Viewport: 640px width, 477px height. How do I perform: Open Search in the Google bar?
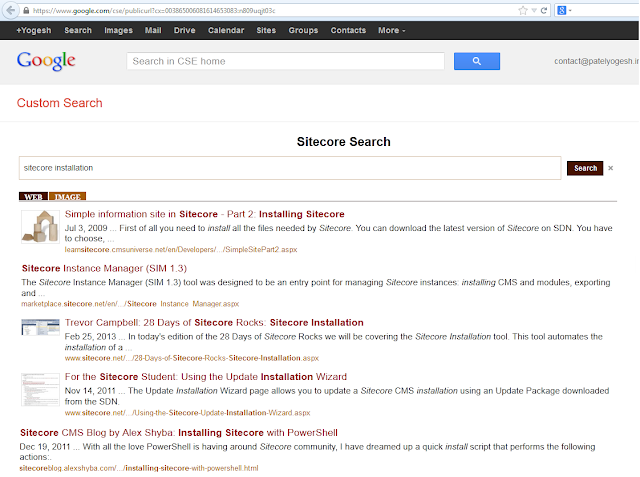(78, 30)
